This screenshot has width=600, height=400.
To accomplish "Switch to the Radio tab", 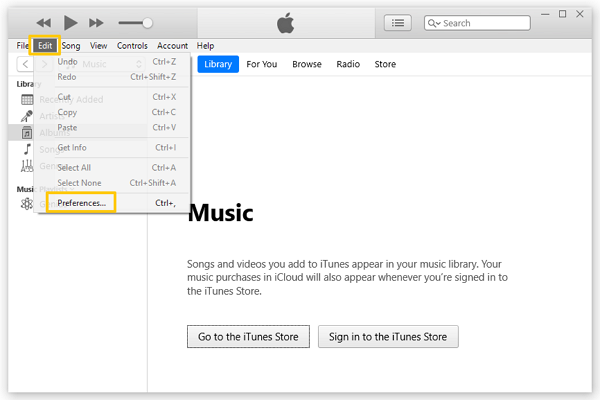I will pyautogui.click(x=348, y=64).
